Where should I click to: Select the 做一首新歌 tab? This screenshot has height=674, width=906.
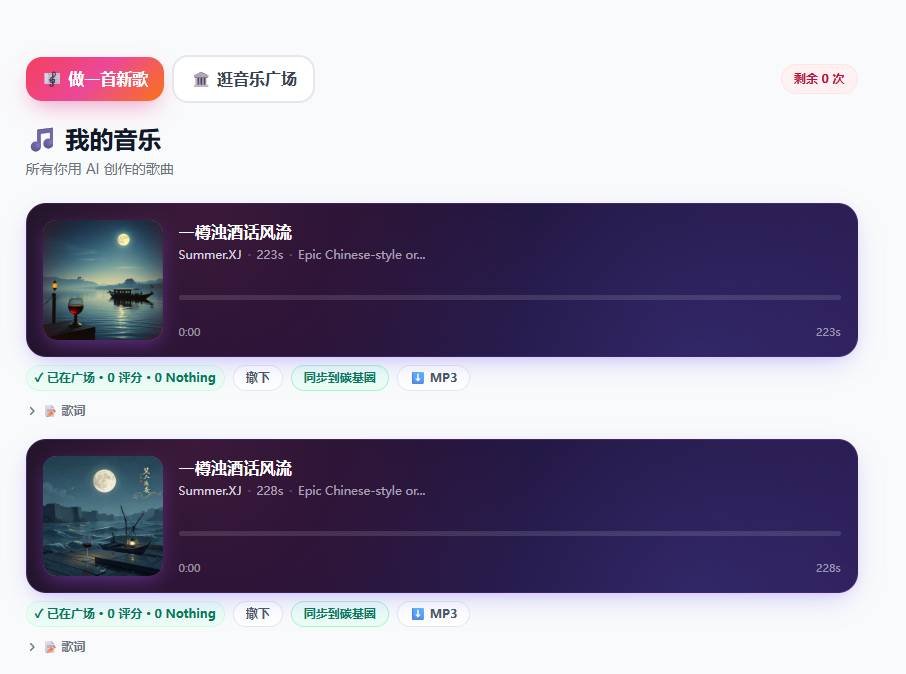95,79
